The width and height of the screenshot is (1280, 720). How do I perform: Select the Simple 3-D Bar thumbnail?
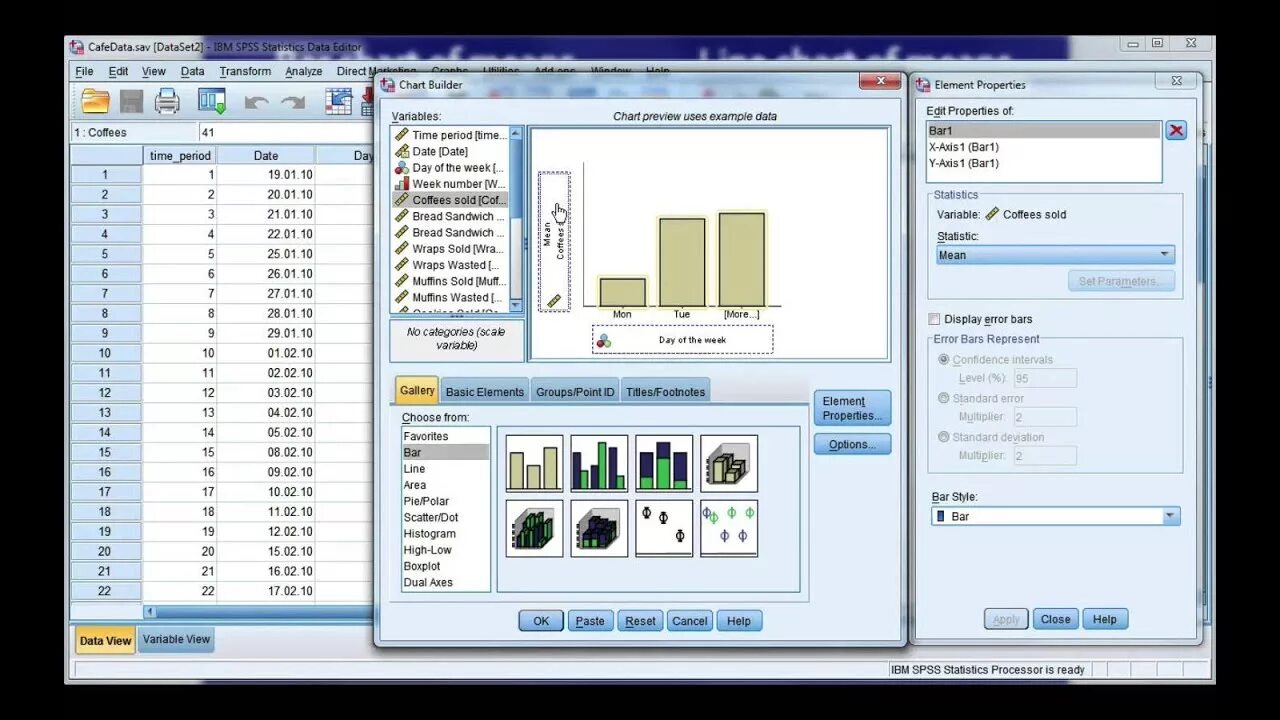[729, 463]
